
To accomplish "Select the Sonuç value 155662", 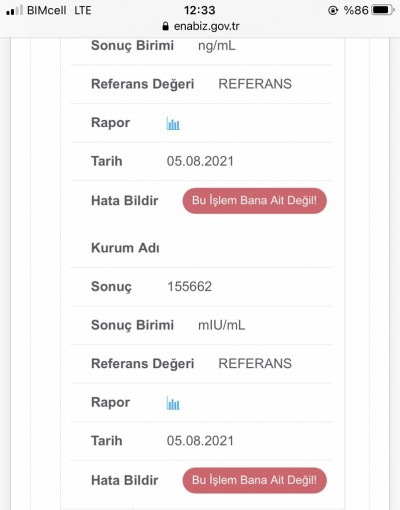I will pyautogui.click(x=189, y=287).
